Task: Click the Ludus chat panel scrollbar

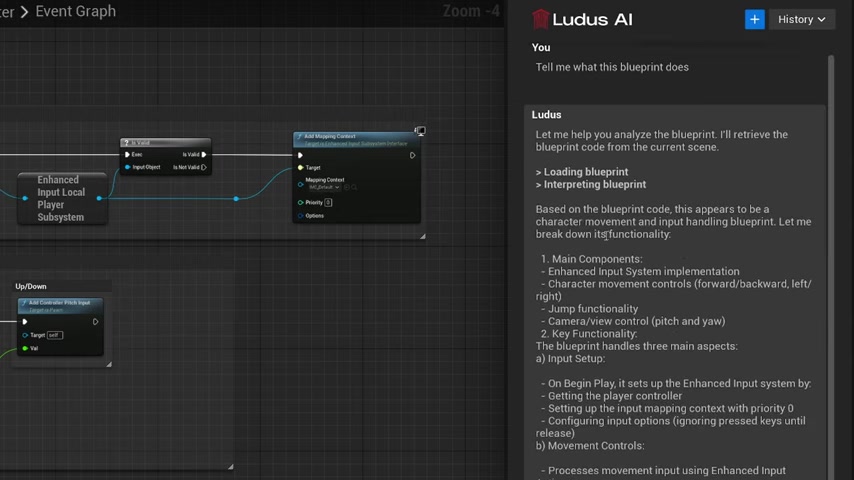Action: click(x=831, y=267)
